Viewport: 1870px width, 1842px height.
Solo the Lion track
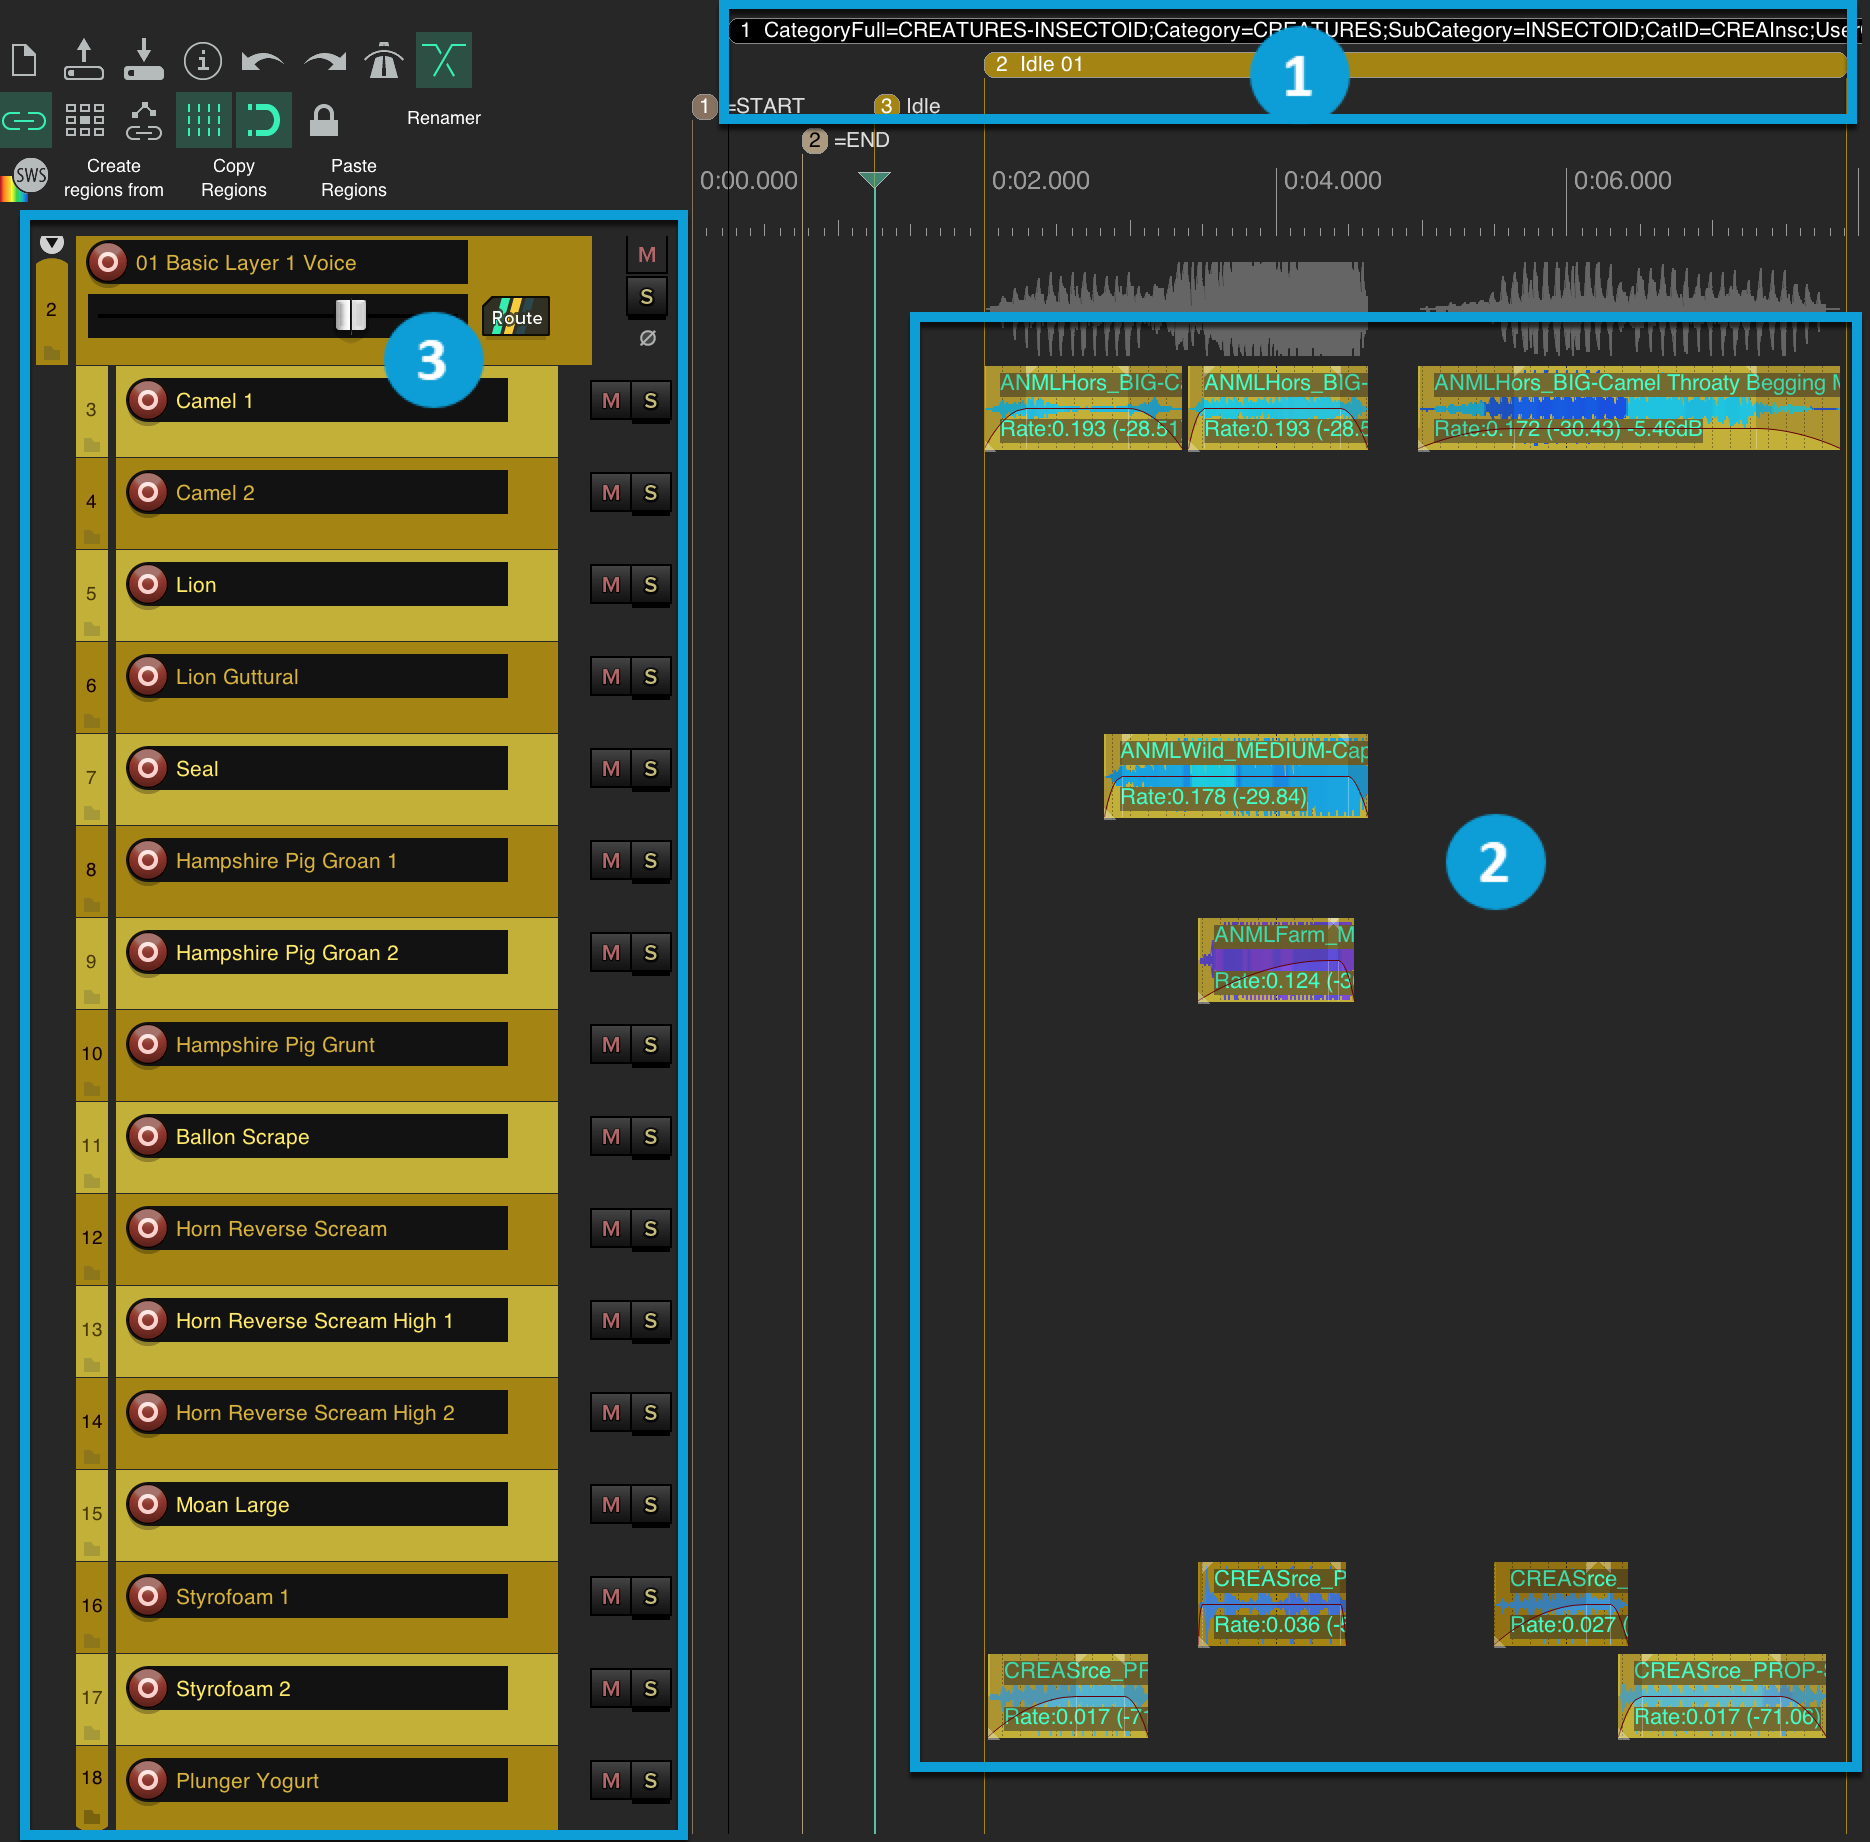tap(651, 585)
